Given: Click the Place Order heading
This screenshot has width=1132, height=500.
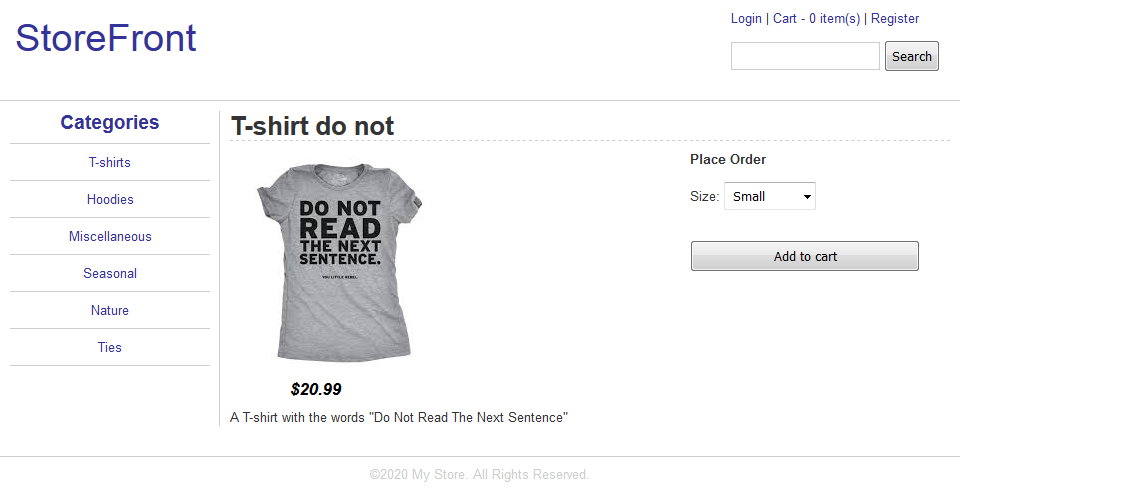Looking at the screenshot, I should click(728, 159).
